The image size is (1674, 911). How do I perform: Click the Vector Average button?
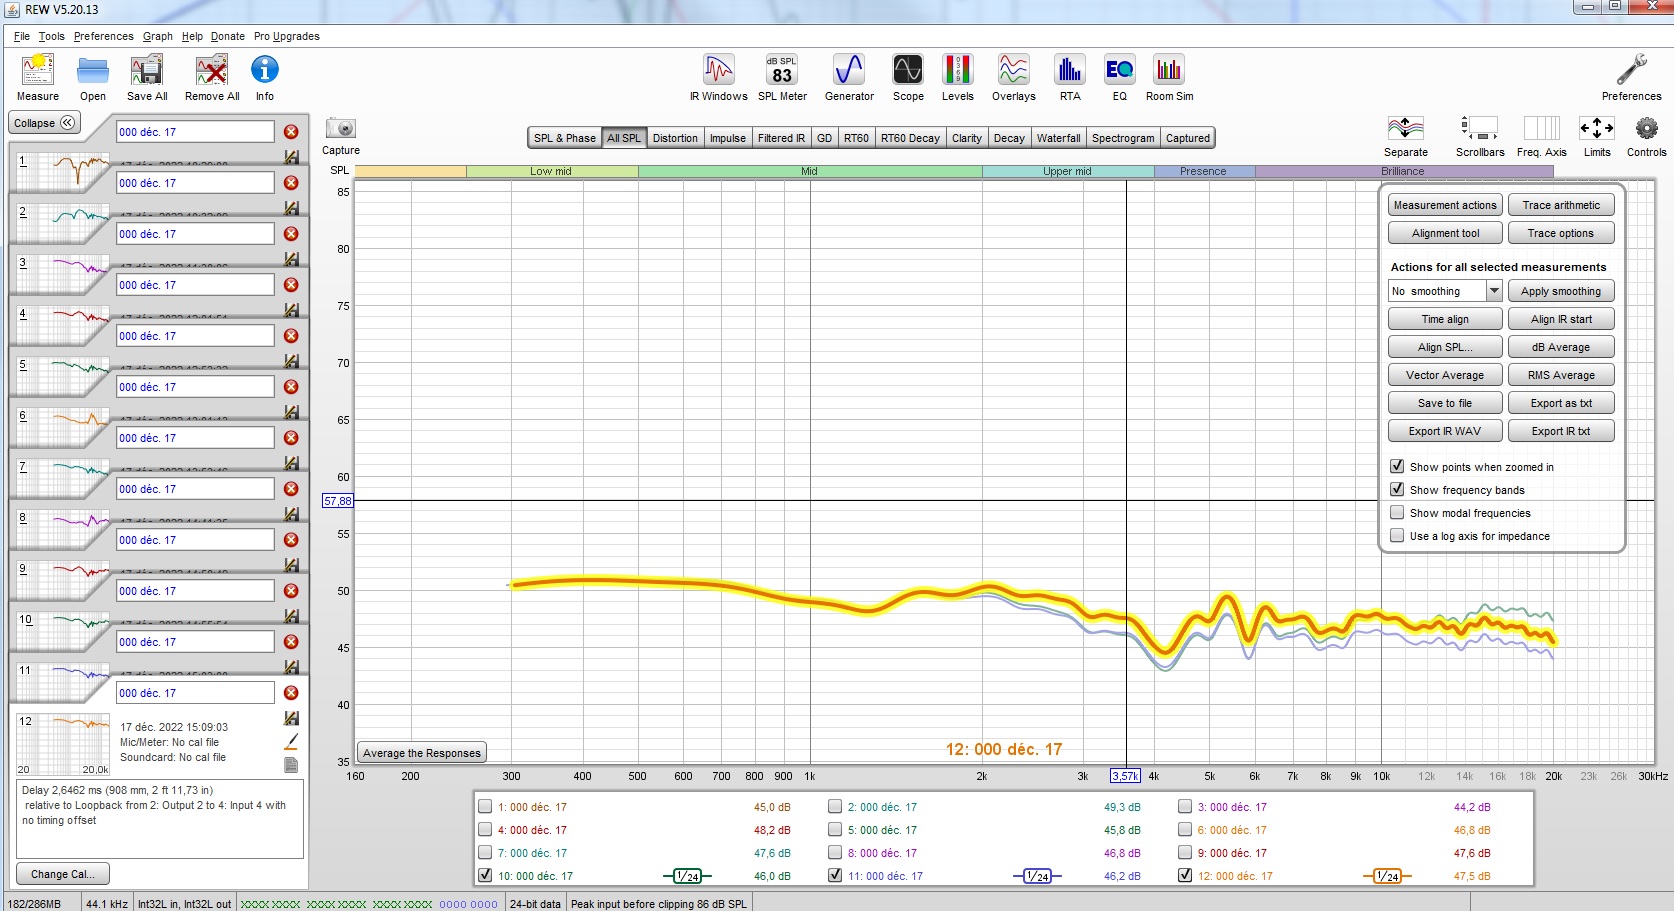pos(1444,375)
